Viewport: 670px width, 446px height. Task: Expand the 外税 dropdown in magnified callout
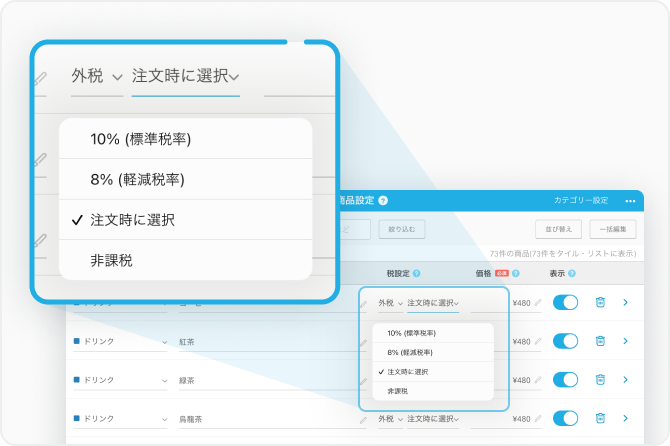pyautogui.click(x=97, y=76)
